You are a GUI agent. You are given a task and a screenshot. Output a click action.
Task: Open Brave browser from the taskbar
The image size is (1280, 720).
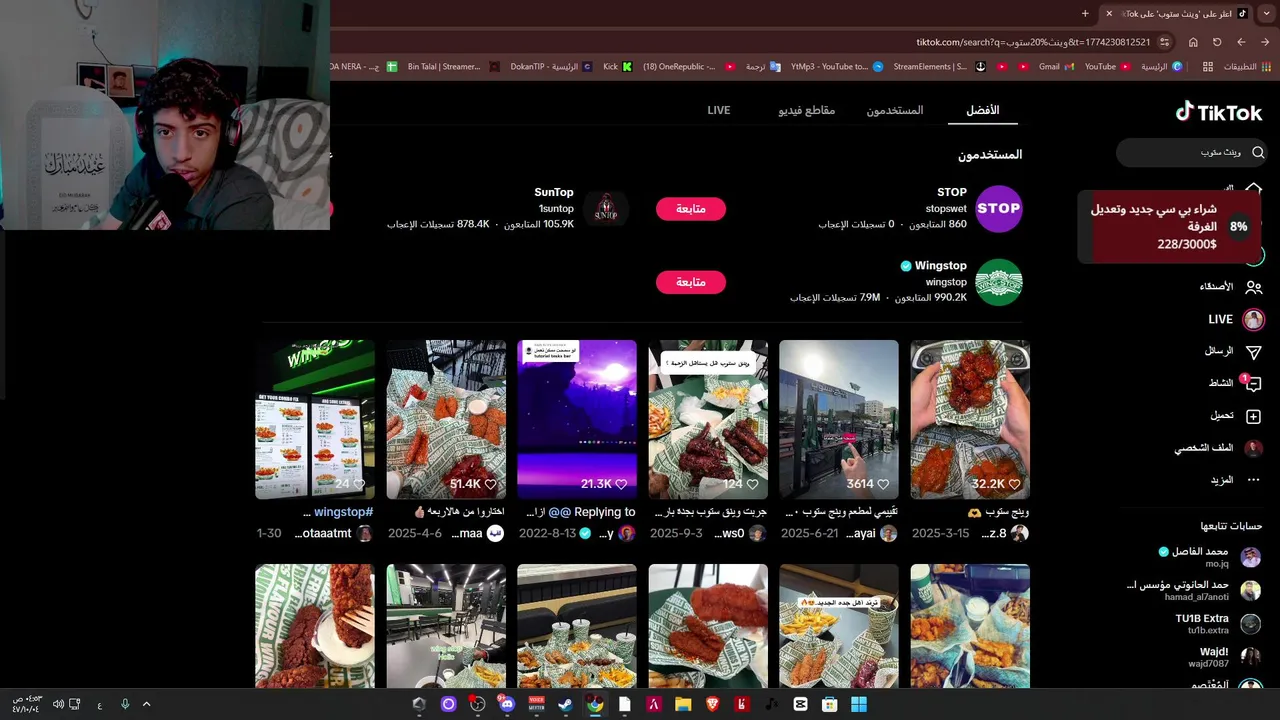point(712,704)
